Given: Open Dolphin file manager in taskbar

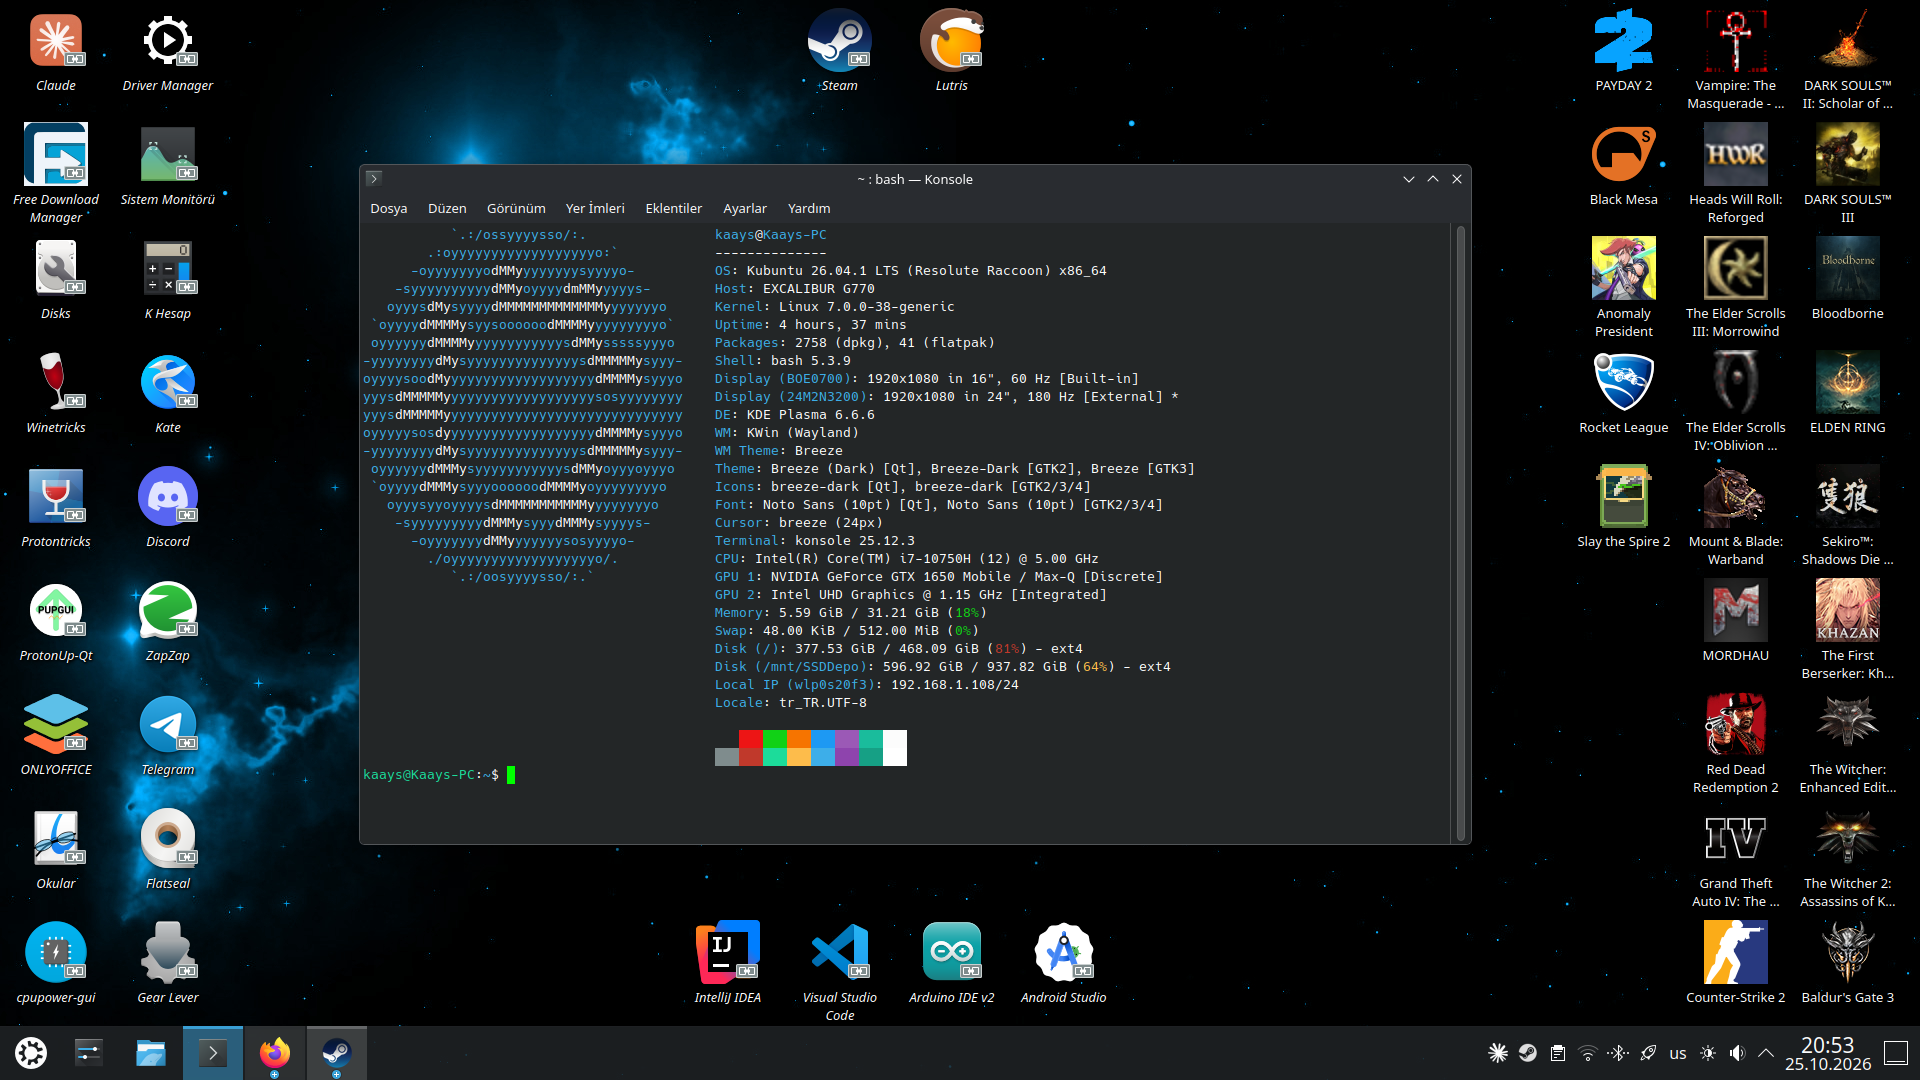Looking at the screenshot, I should point(151,1053).
